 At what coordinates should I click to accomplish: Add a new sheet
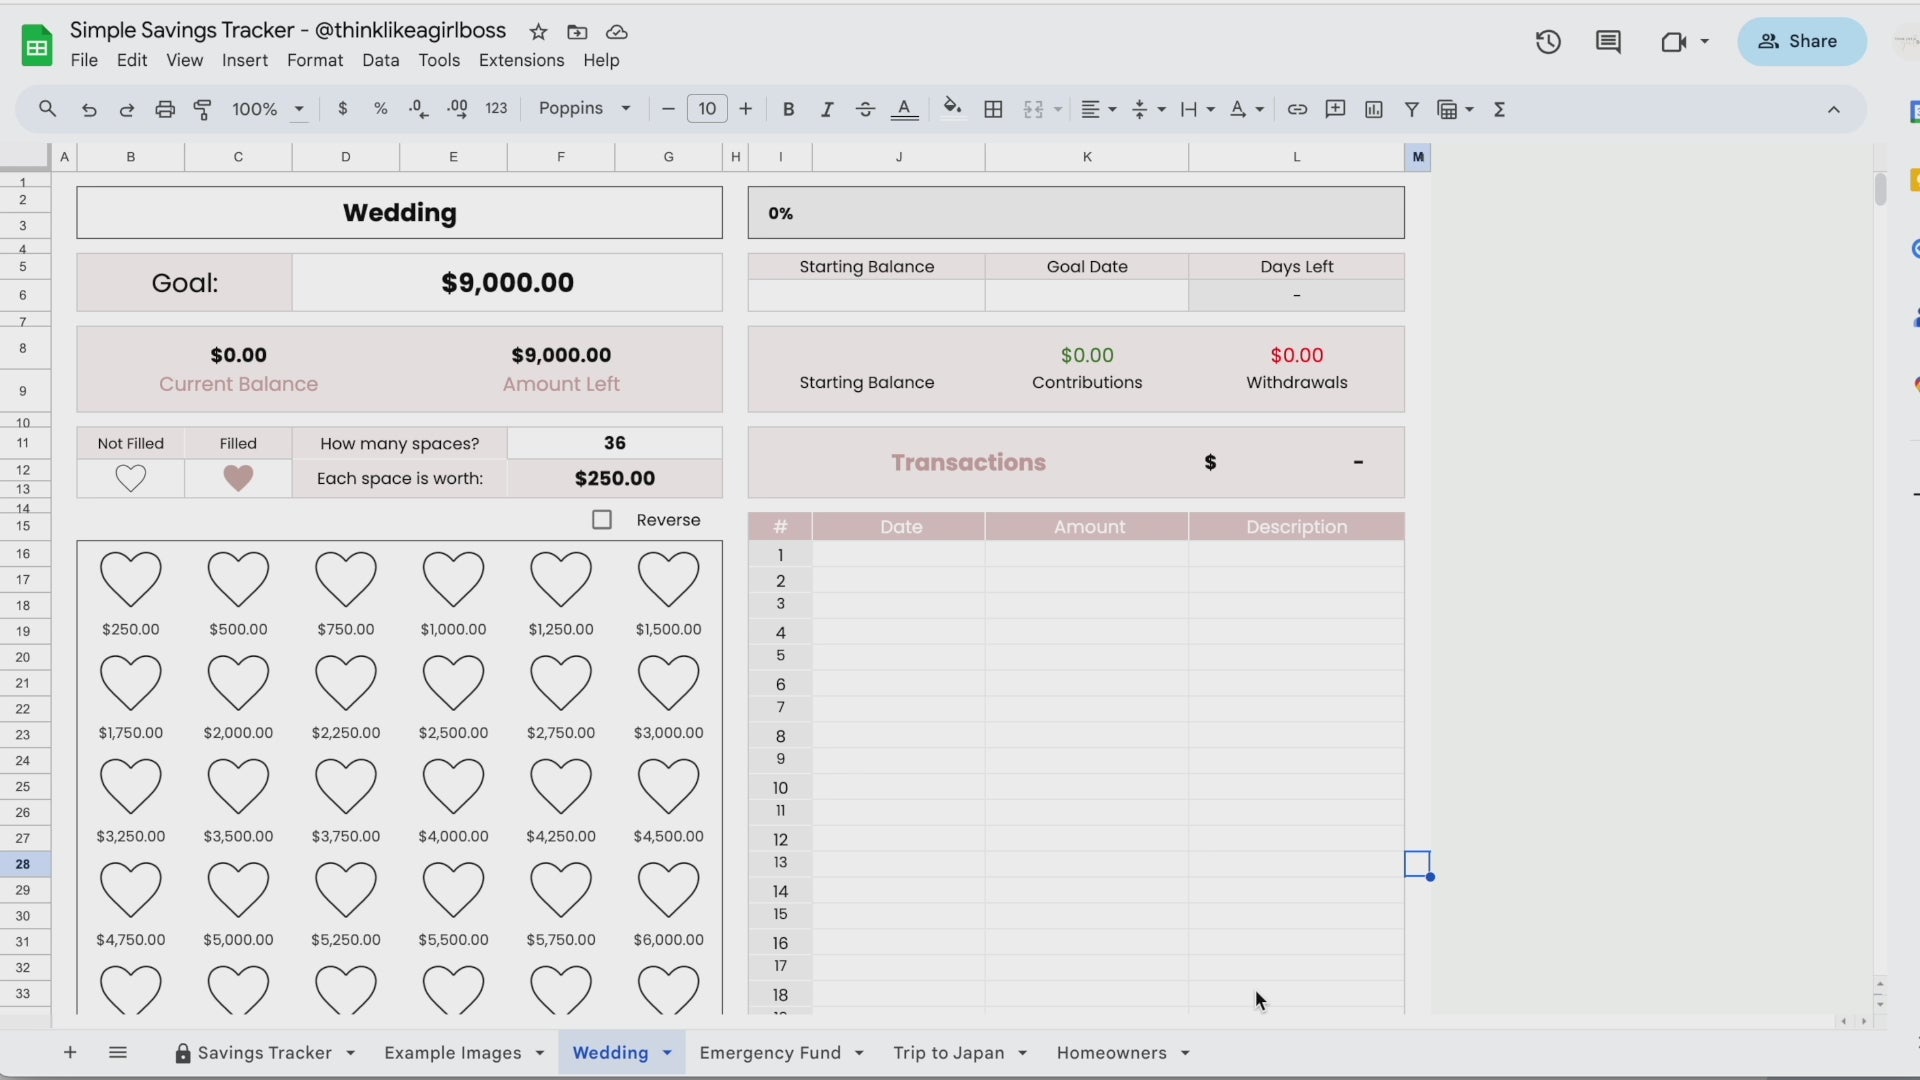(x=69, y=1052)
